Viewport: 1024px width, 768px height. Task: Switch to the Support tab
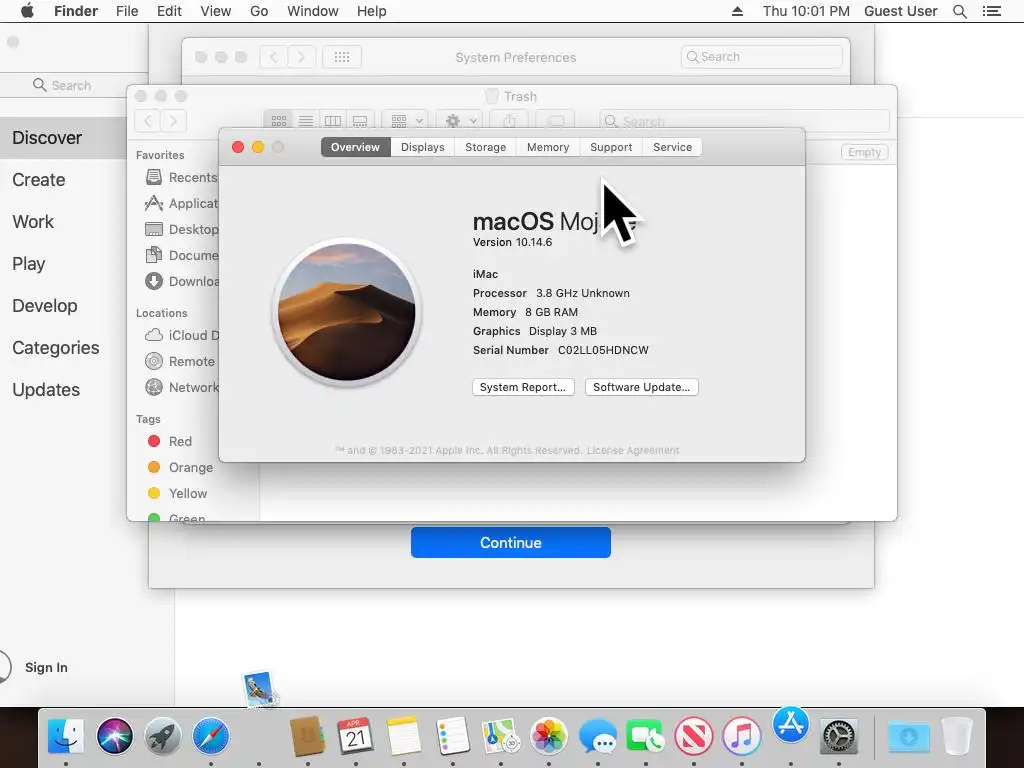tap(611, 147)
